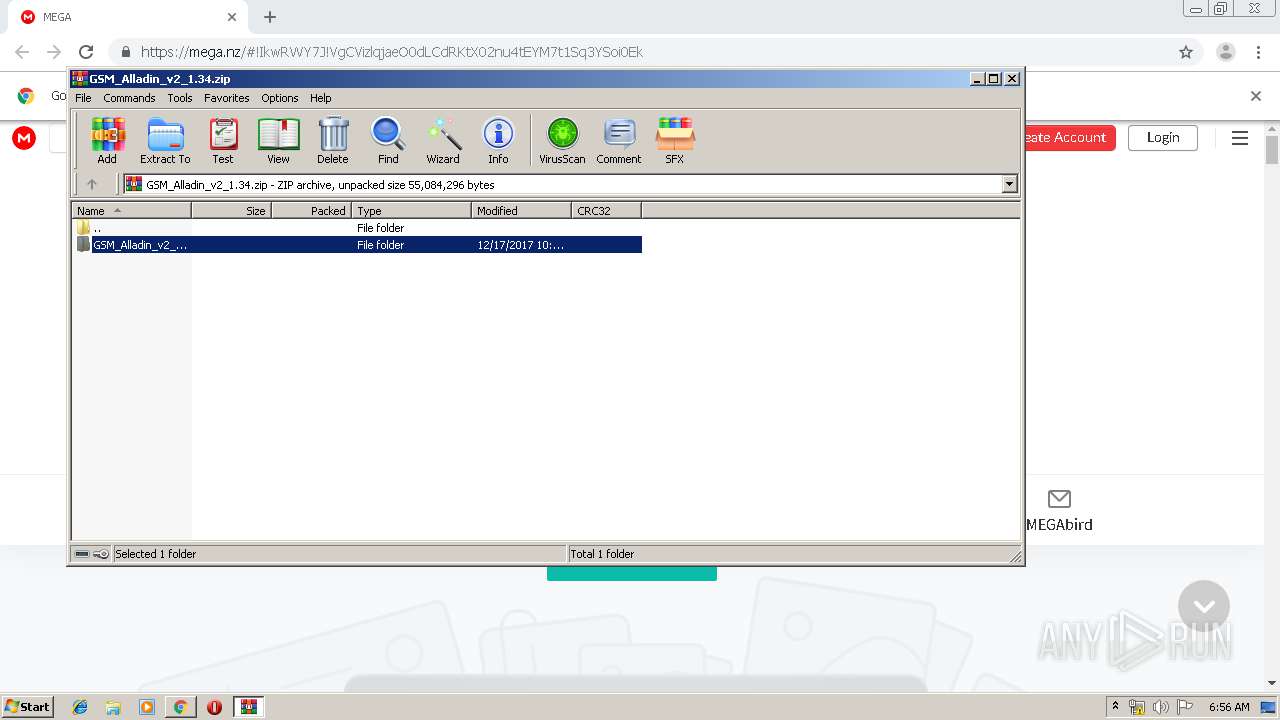
Task: Open the Tools menu
Action: click(x=180, y=98)
